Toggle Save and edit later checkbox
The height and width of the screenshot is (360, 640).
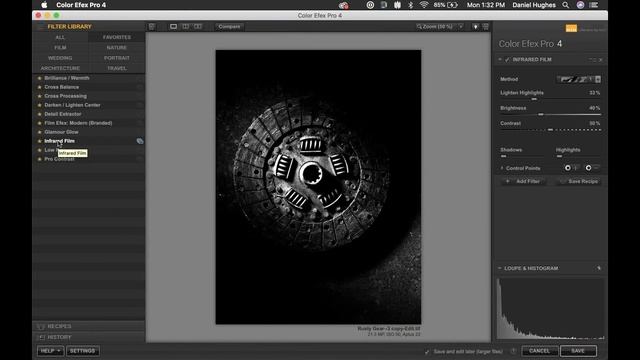pyautogui.click(x=427, y=351)
